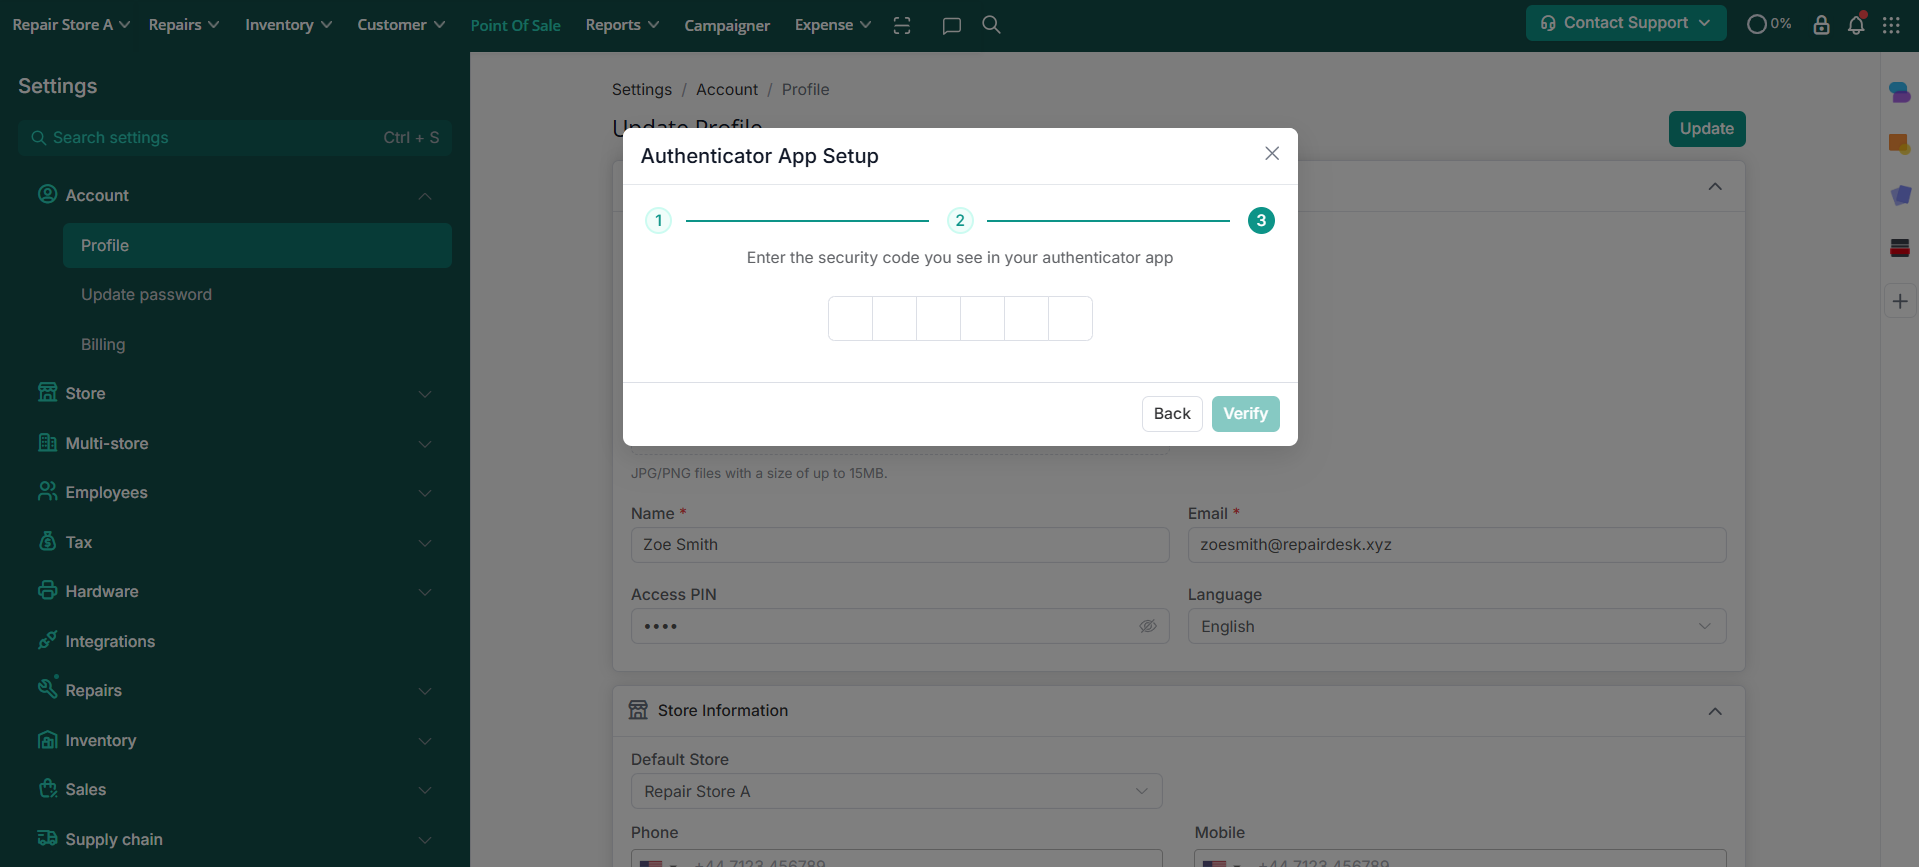Toggle Access PIN visibility eye icon
The image size is (1919, 867).
tap(1148, 626)
